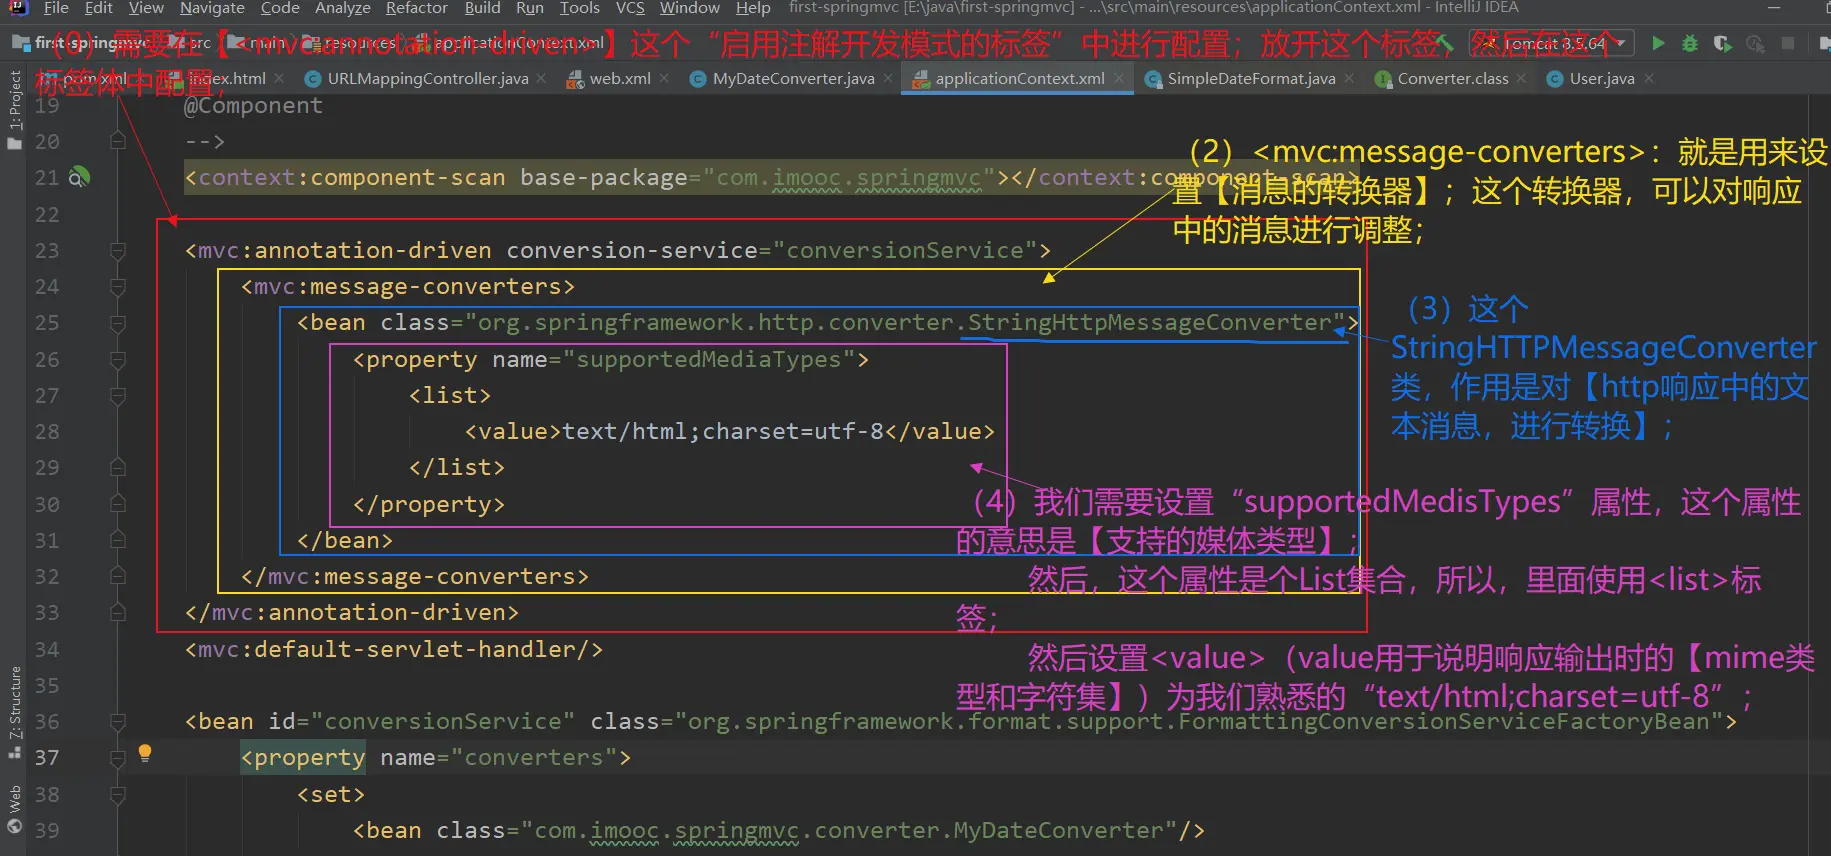Open the Refactor menu
The height and width of the screenshot is (856, 1831).
[x=417, y=8]
